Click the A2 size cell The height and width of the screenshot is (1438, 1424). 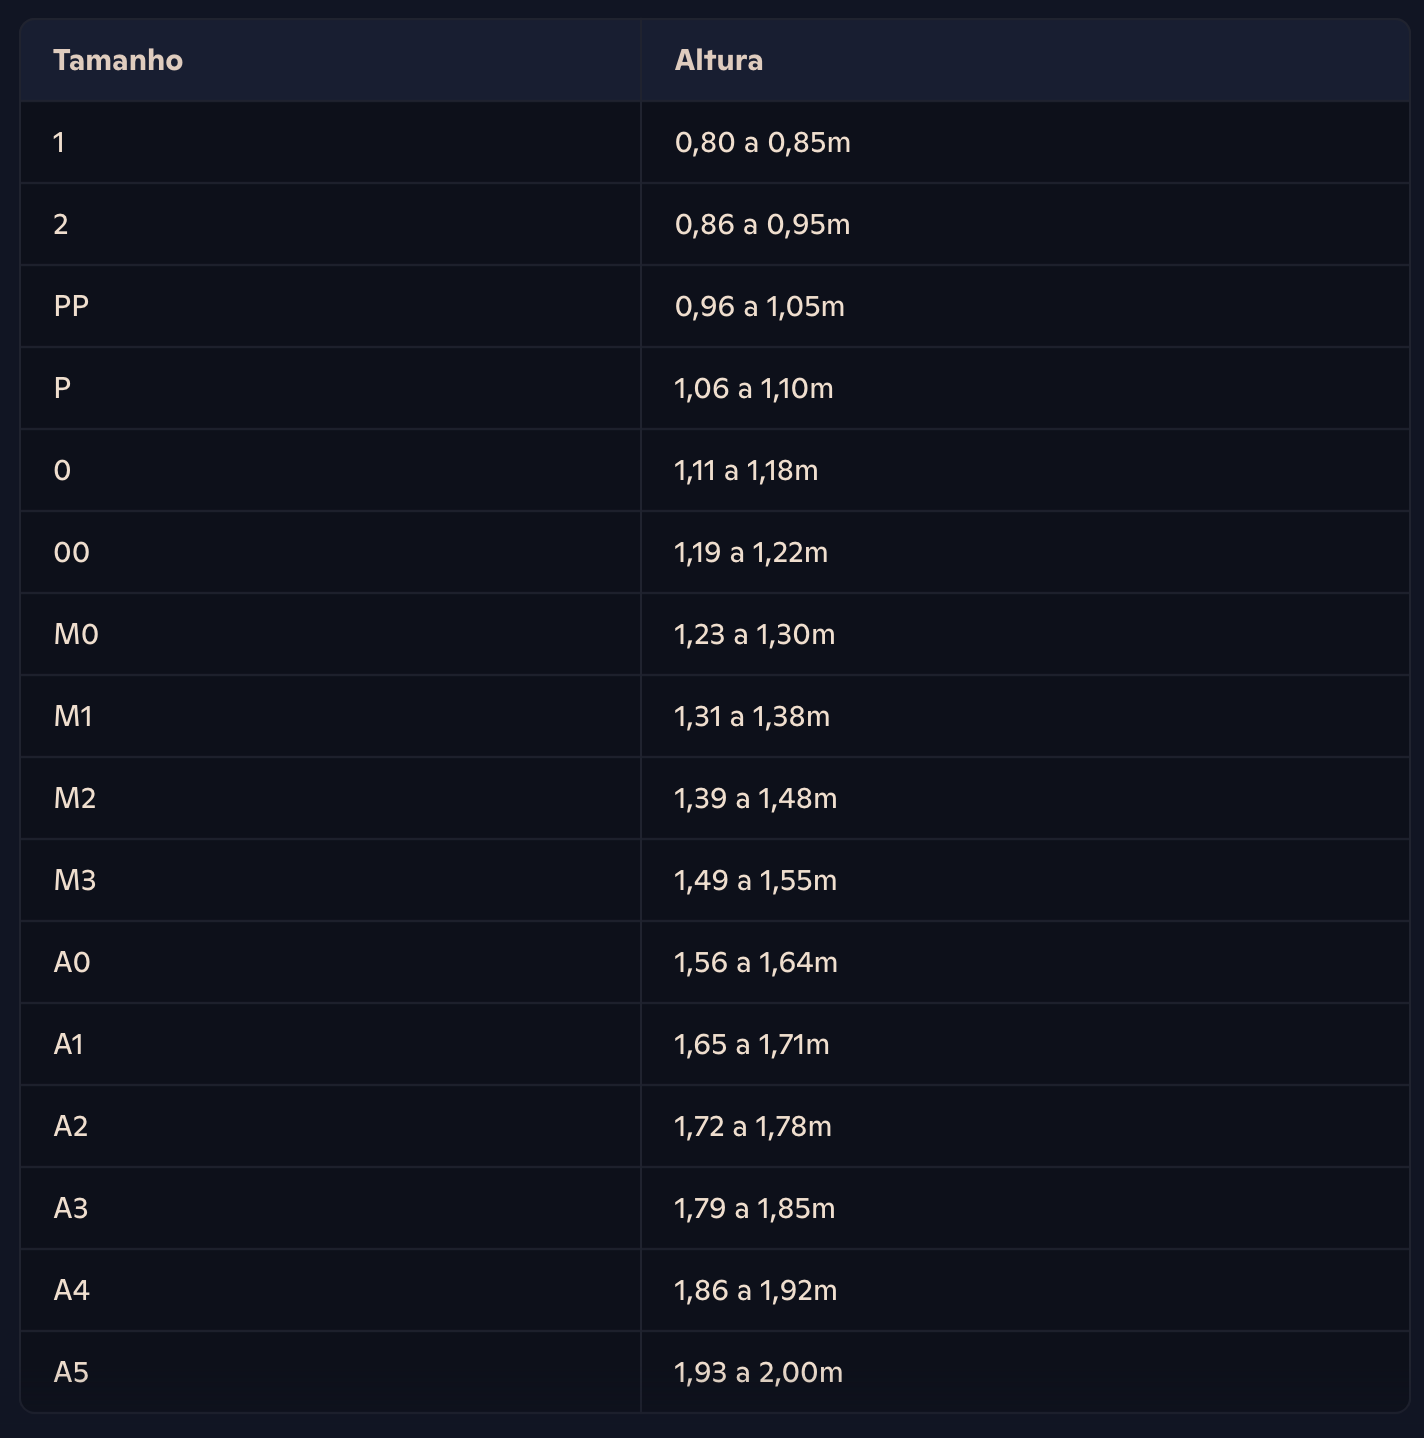(330, 1126)
